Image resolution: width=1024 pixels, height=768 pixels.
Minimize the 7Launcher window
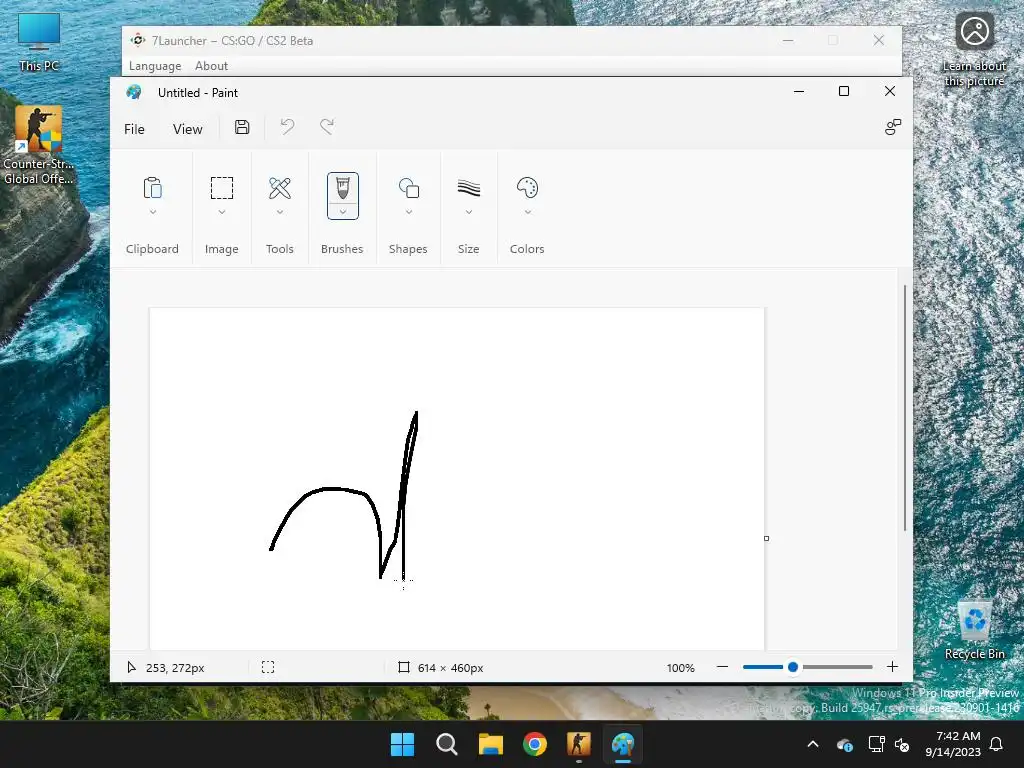[788, 40]
